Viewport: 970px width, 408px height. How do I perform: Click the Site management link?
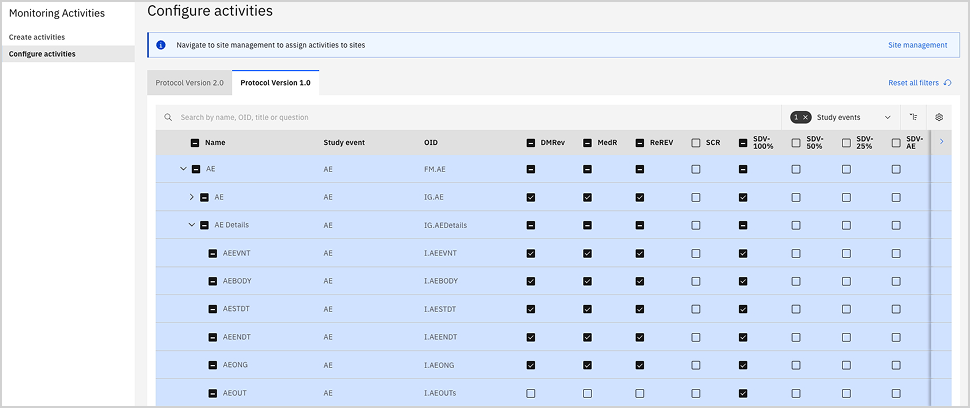click(x=917, y=45)
